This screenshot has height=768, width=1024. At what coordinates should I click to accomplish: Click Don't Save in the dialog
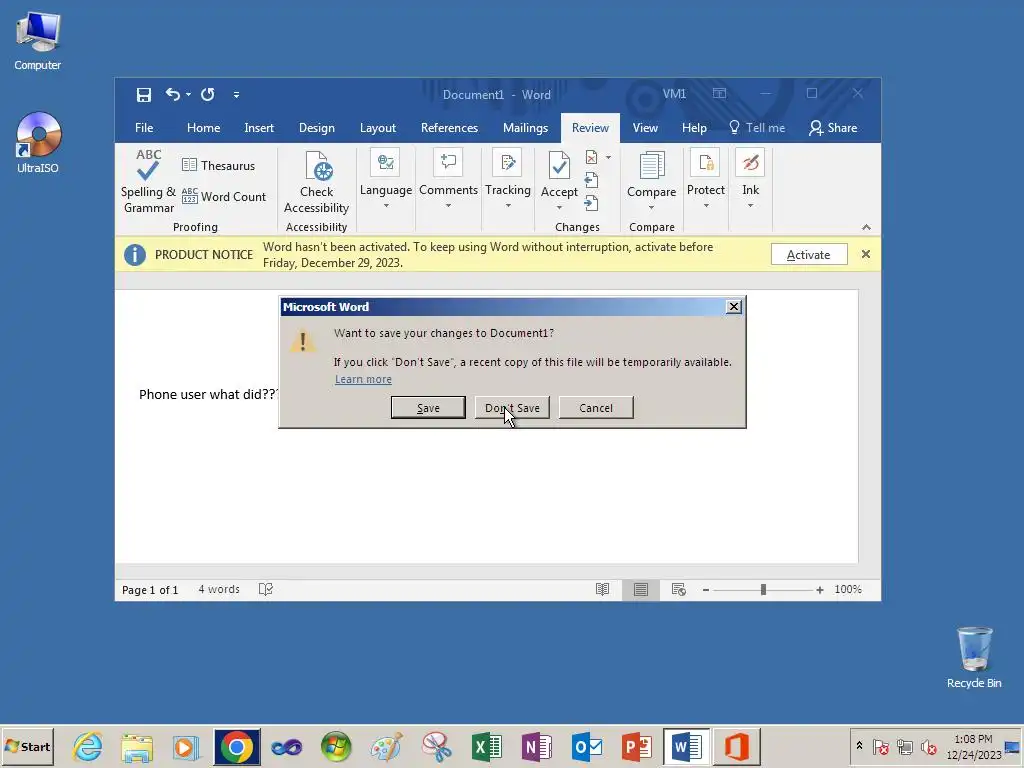tap(512, 408)
